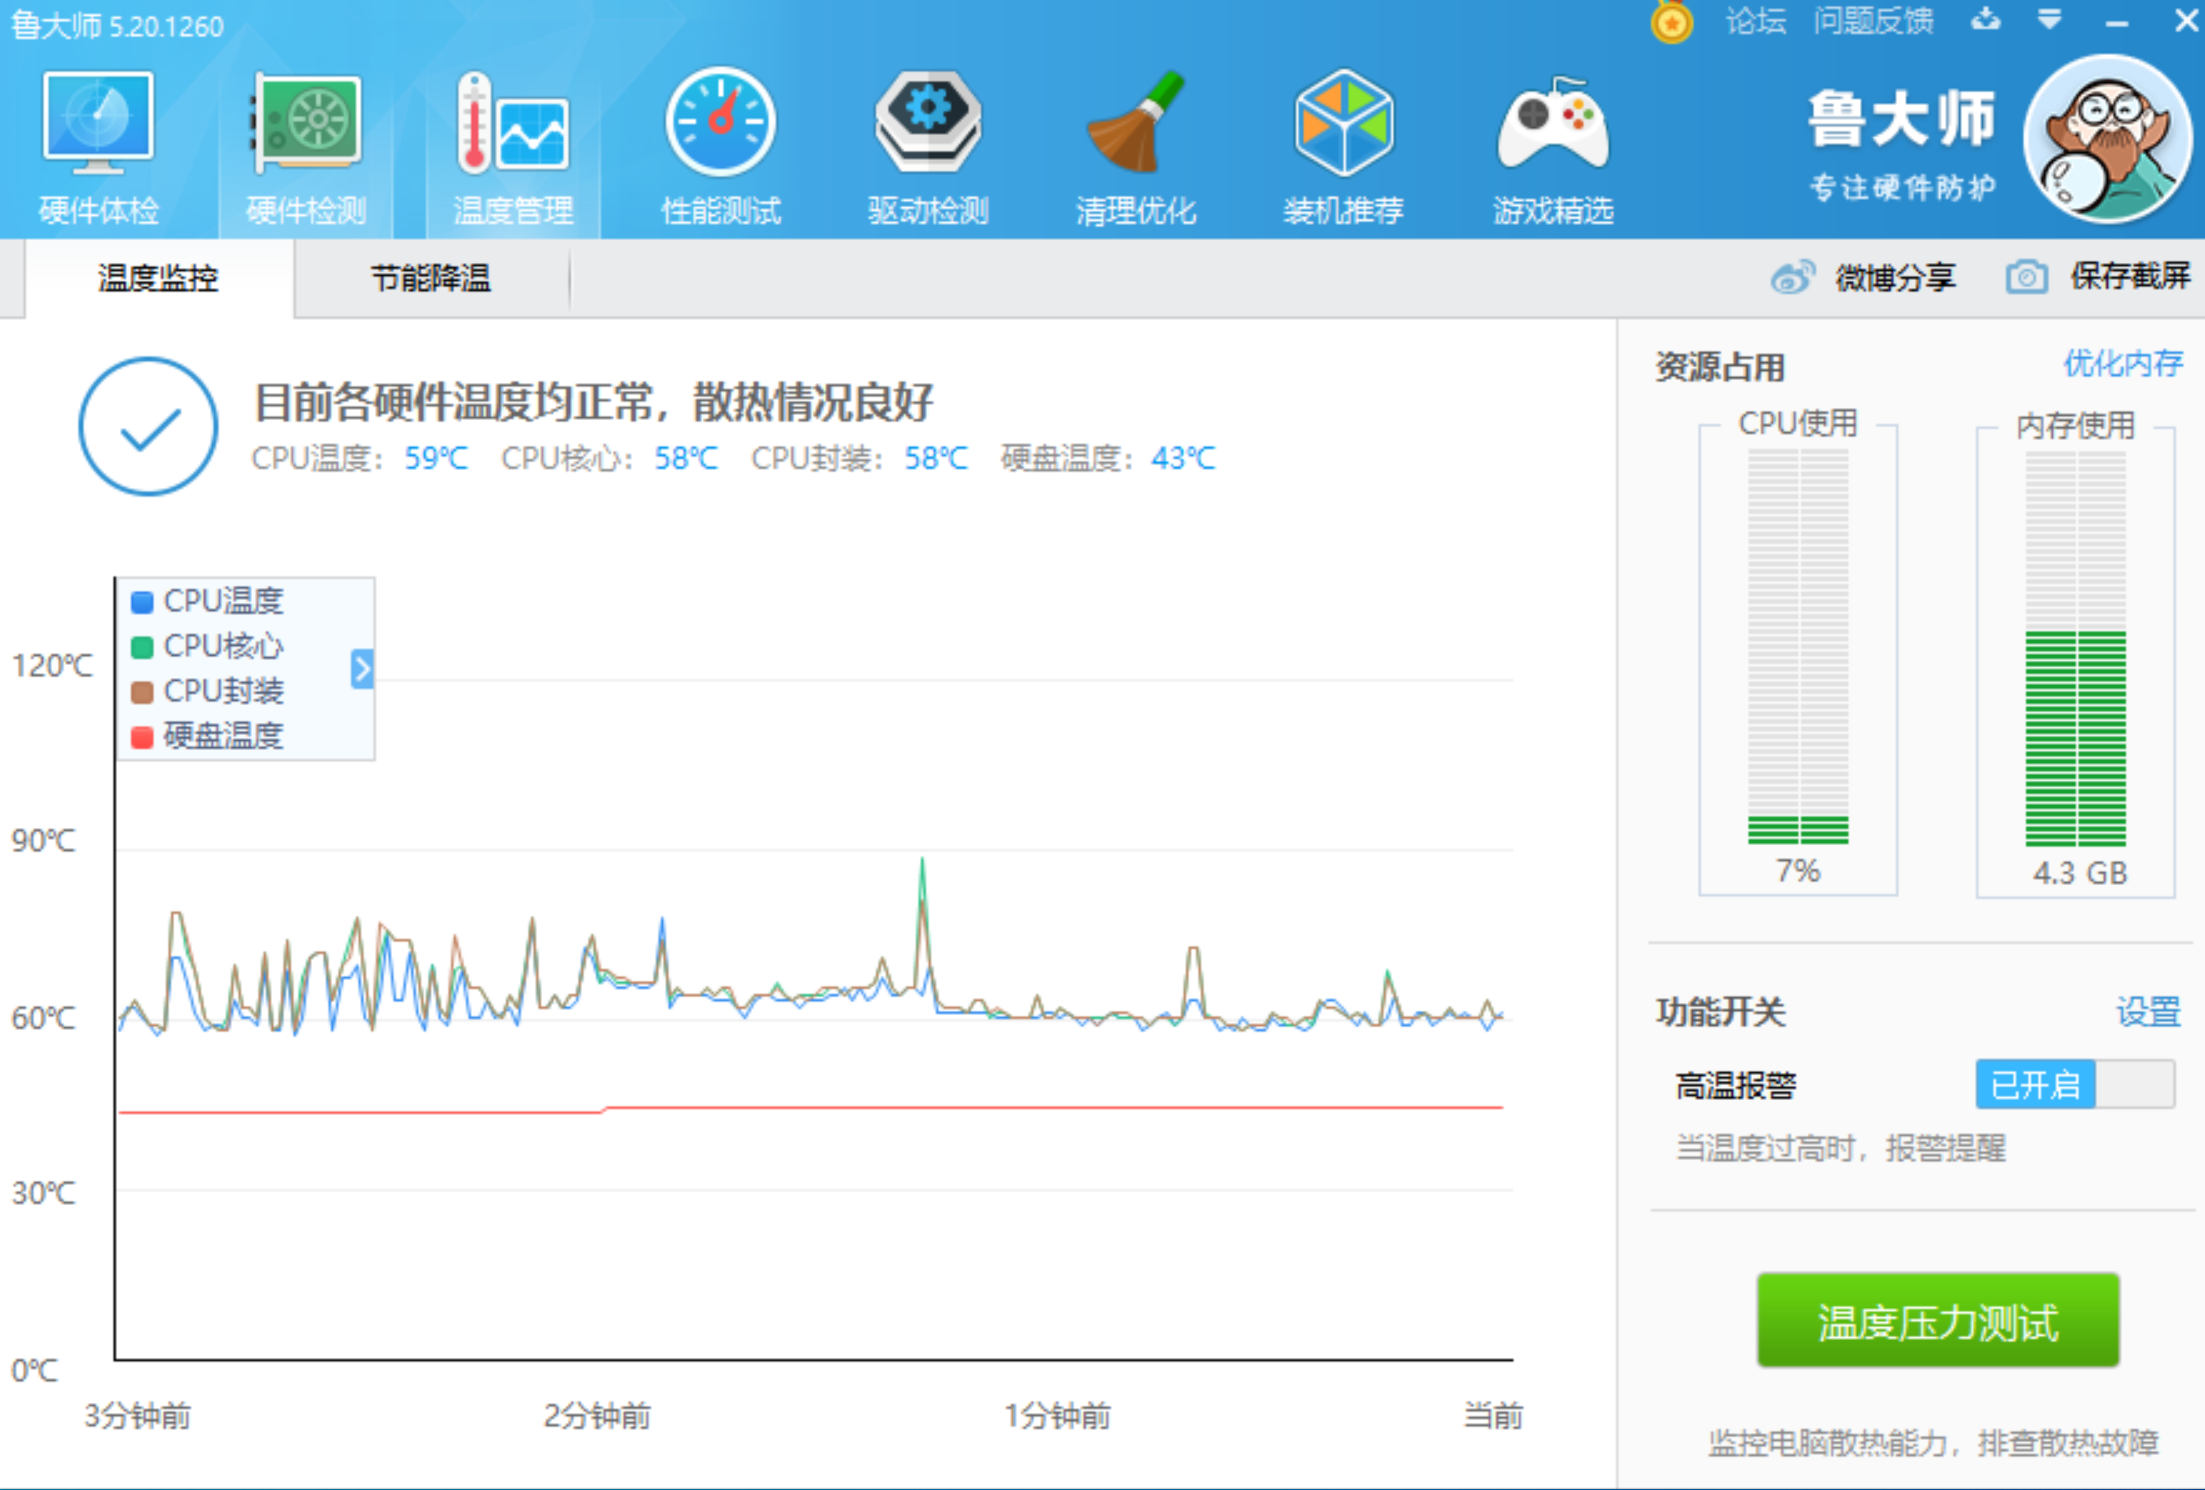The image size is (2205, 1490).
Task: Click the camera icon beside 保存截屏
Action: tap(2026, 277)
